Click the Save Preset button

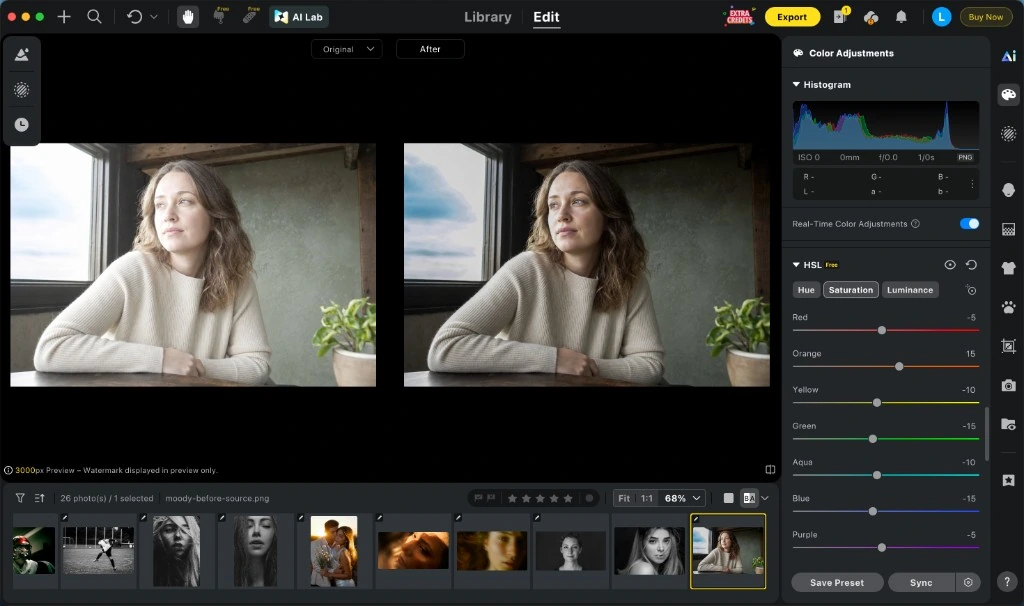click(837, 582)
